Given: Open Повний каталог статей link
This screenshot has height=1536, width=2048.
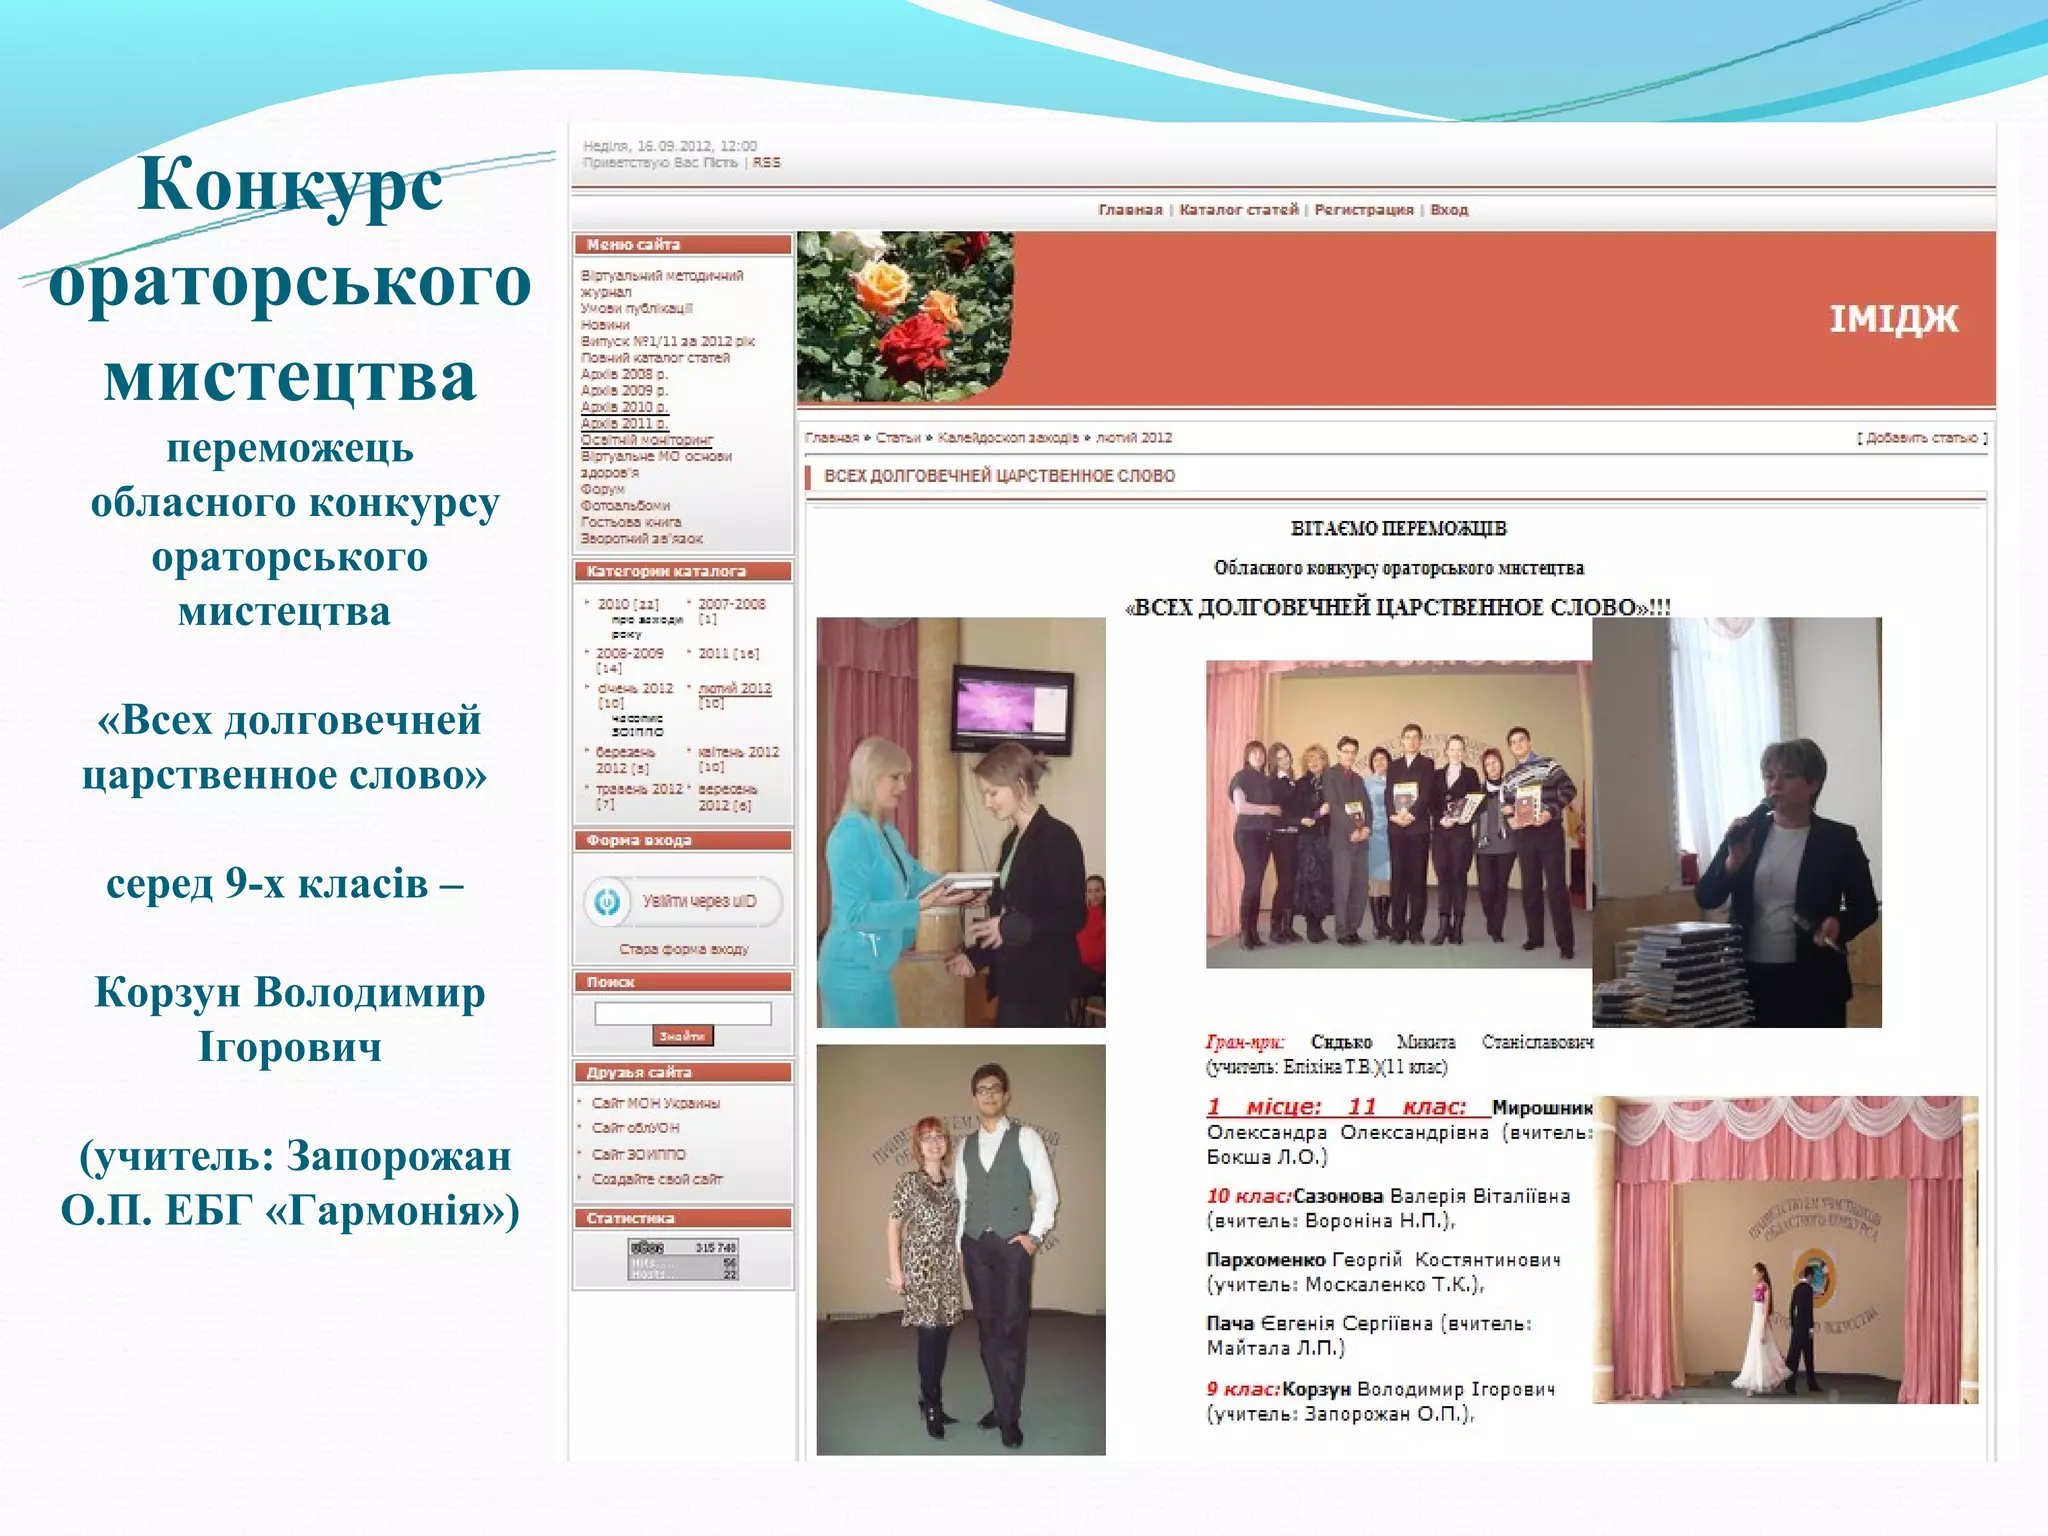Looking at the screenshot, I should coord(655,358).
